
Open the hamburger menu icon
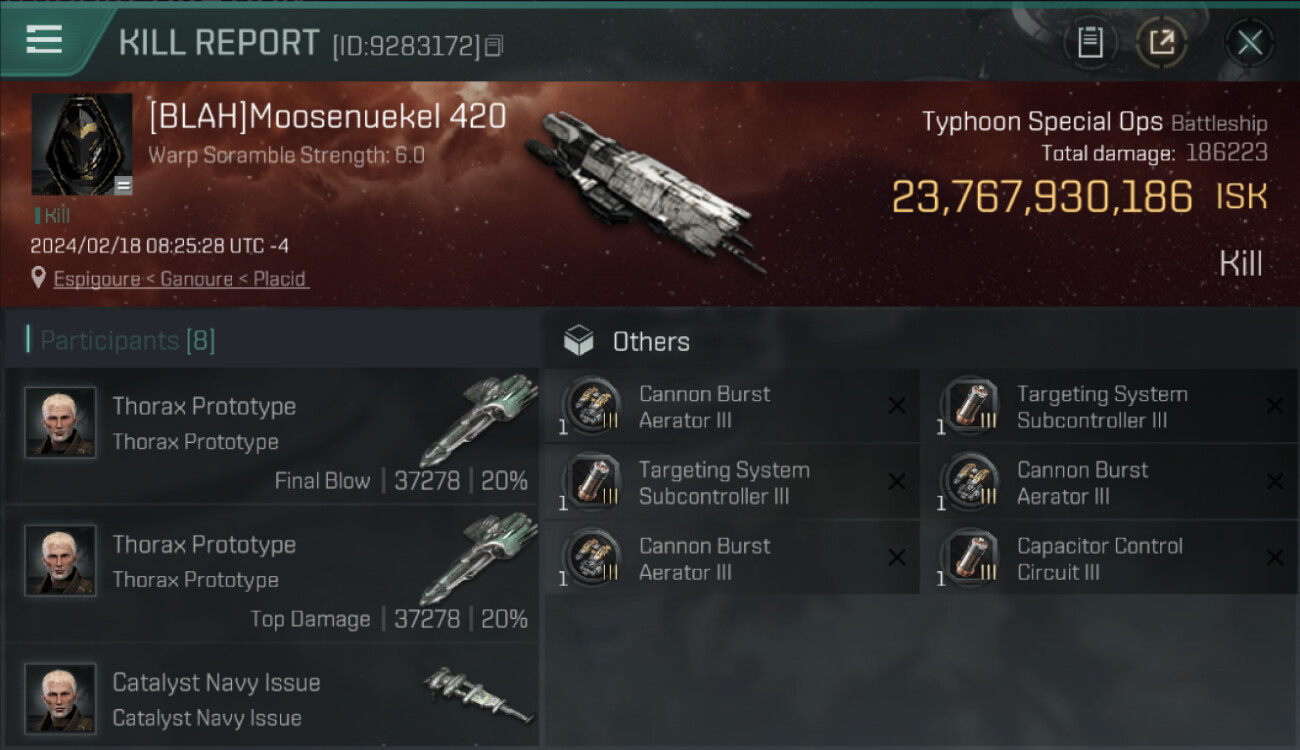45,40
